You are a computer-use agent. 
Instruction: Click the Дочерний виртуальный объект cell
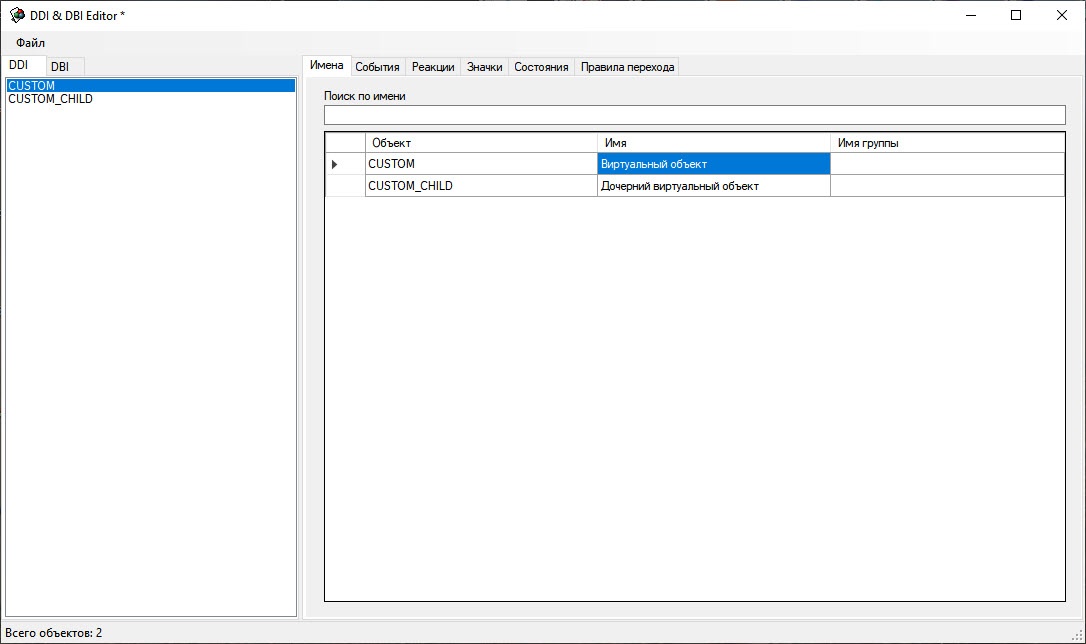pyautogui.click(x=713, y=186)
